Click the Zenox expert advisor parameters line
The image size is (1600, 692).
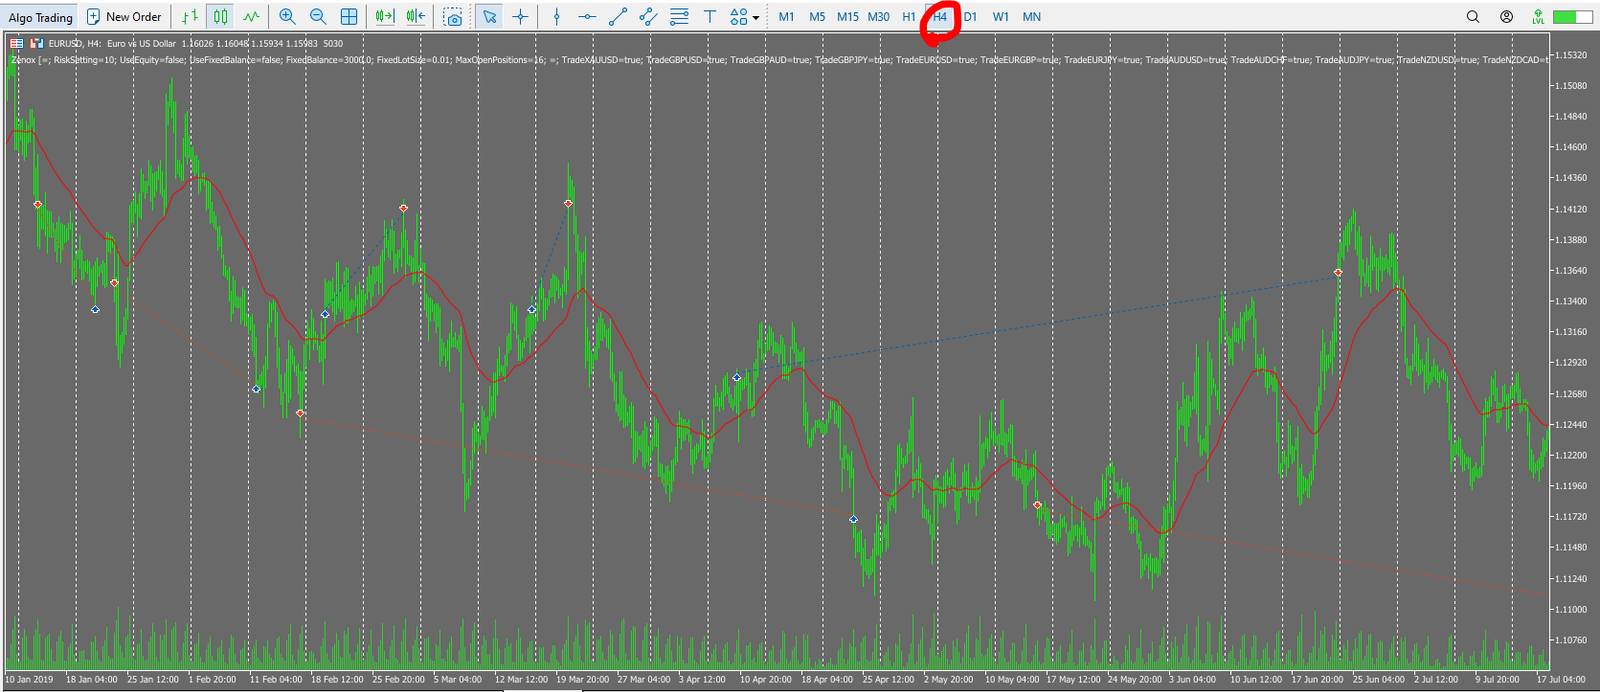pos(780,60)
